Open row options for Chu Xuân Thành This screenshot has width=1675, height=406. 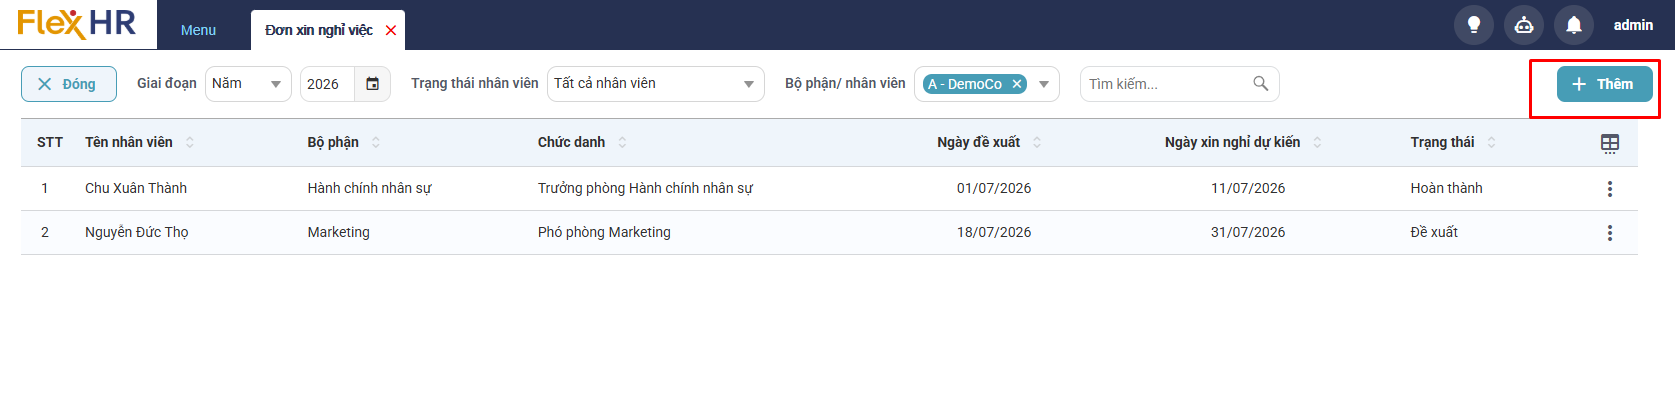pyautogui.click(x=1610, y=189)
